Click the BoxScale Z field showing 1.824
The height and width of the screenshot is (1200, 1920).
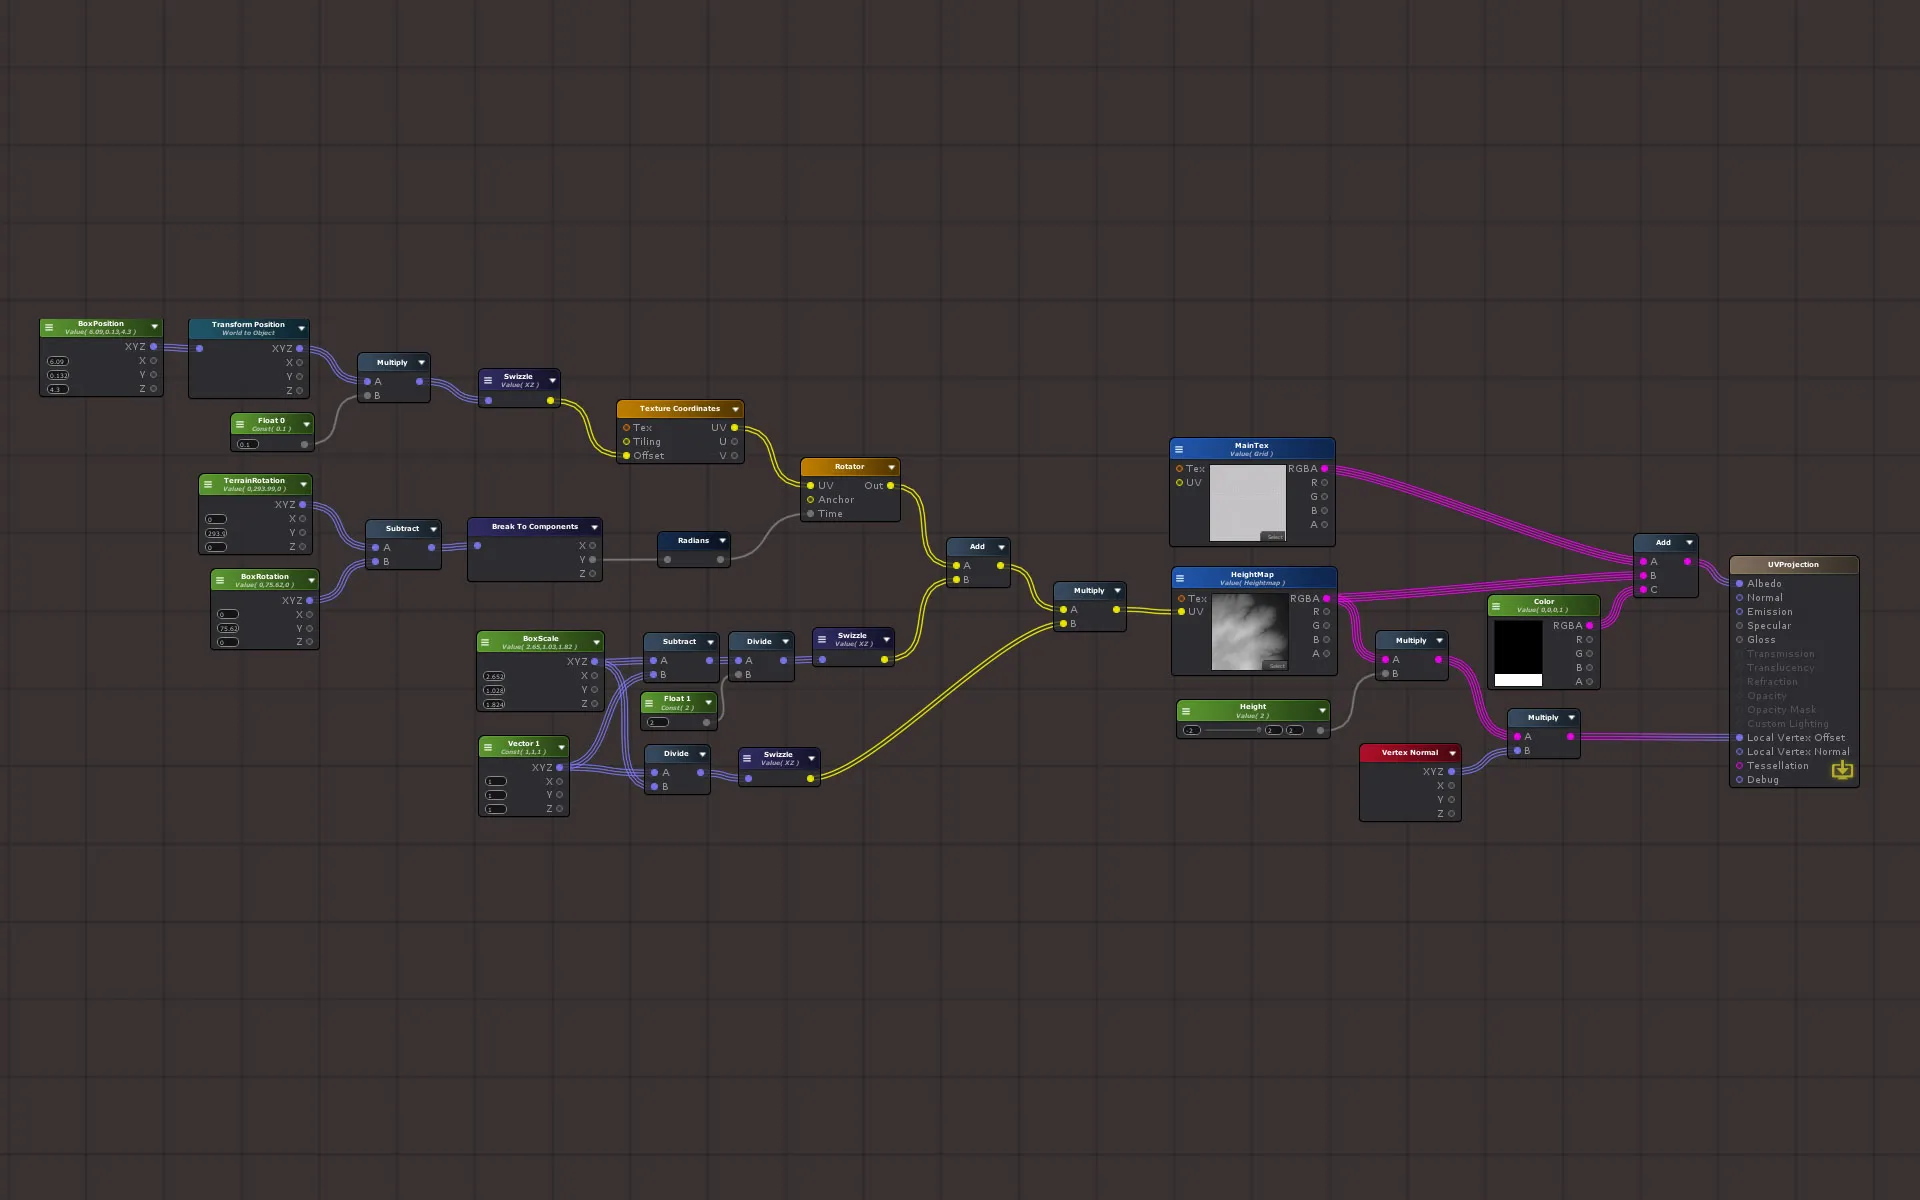pos(494,704)
